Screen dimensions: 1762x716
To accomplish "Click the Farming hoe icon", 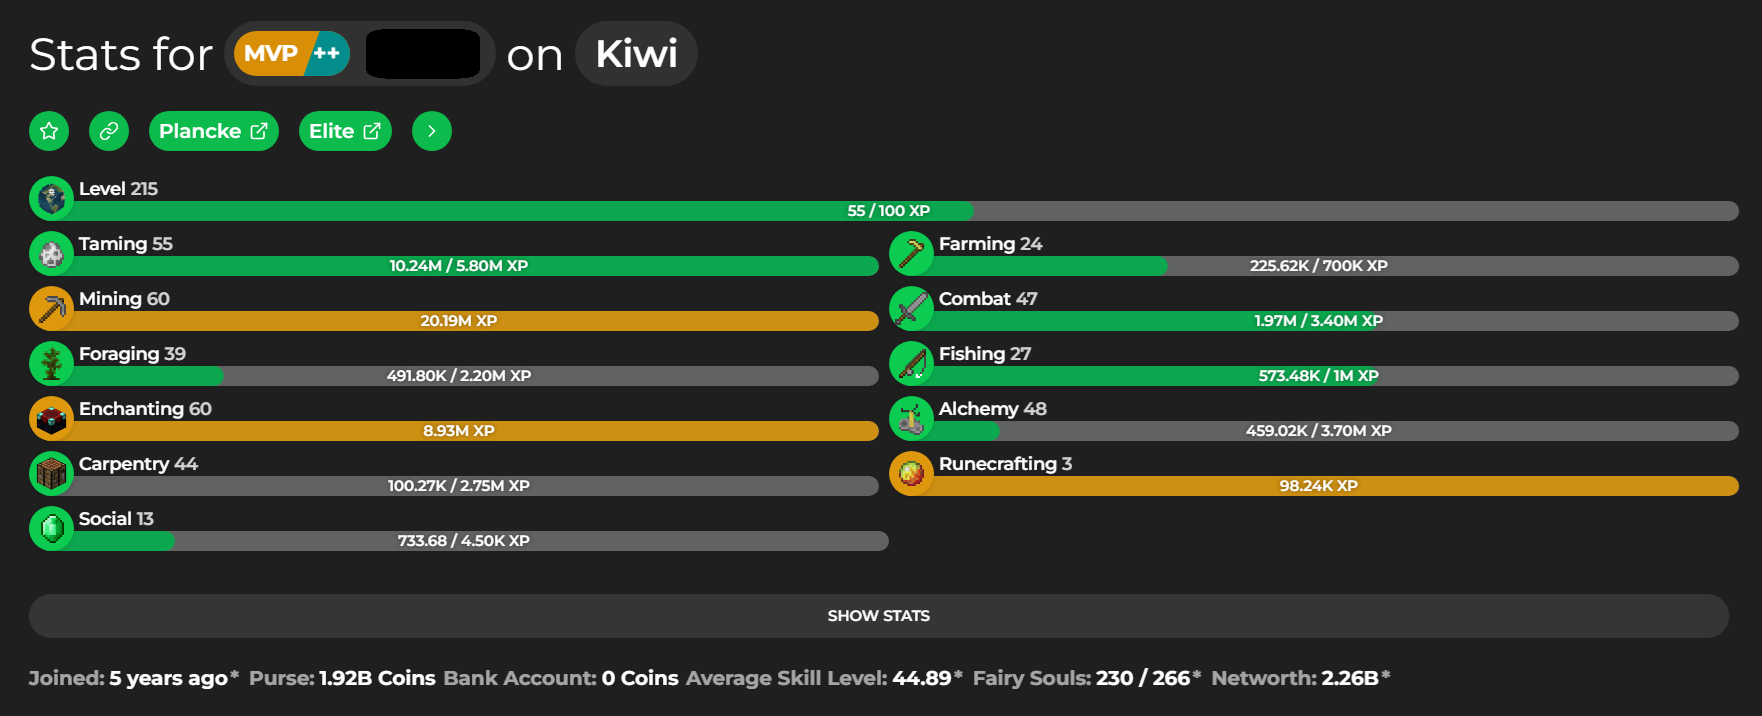I will tap(911, 254).
